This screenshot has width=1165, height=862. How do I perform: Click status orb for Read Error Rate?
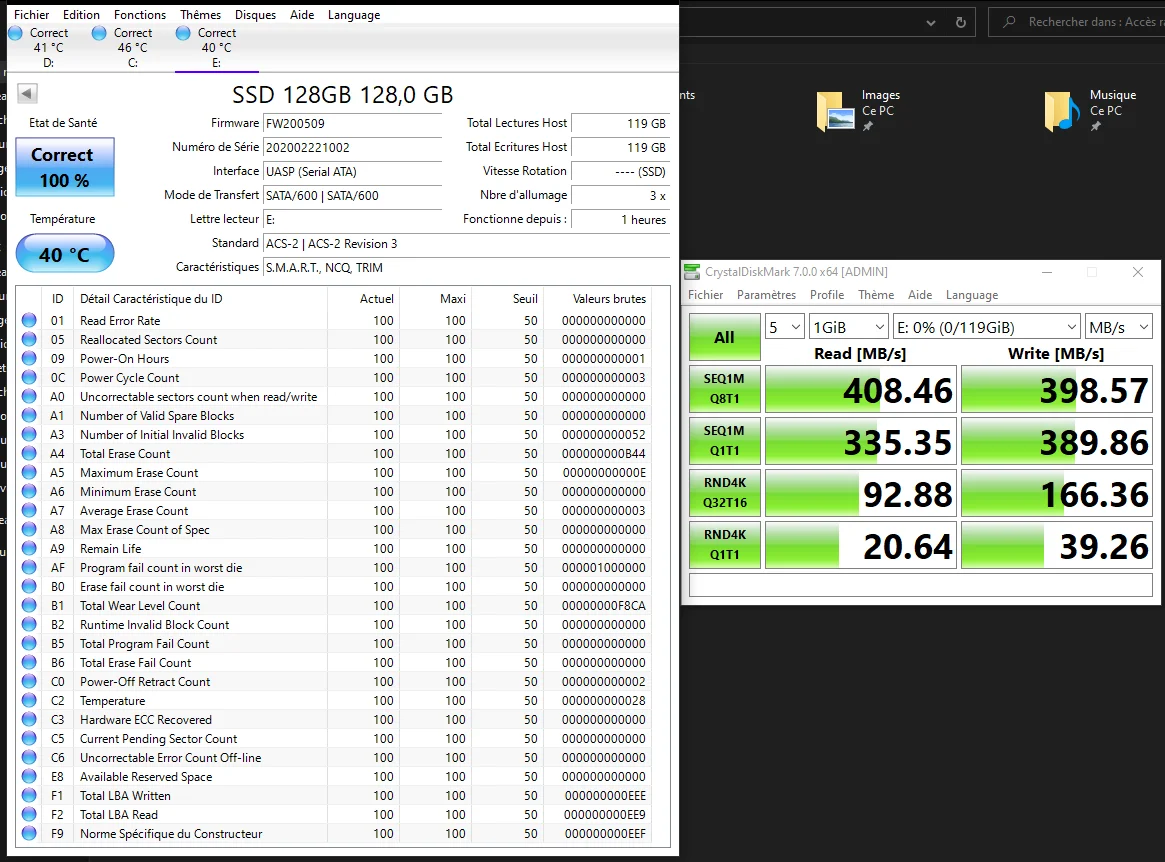pos(29,320)
